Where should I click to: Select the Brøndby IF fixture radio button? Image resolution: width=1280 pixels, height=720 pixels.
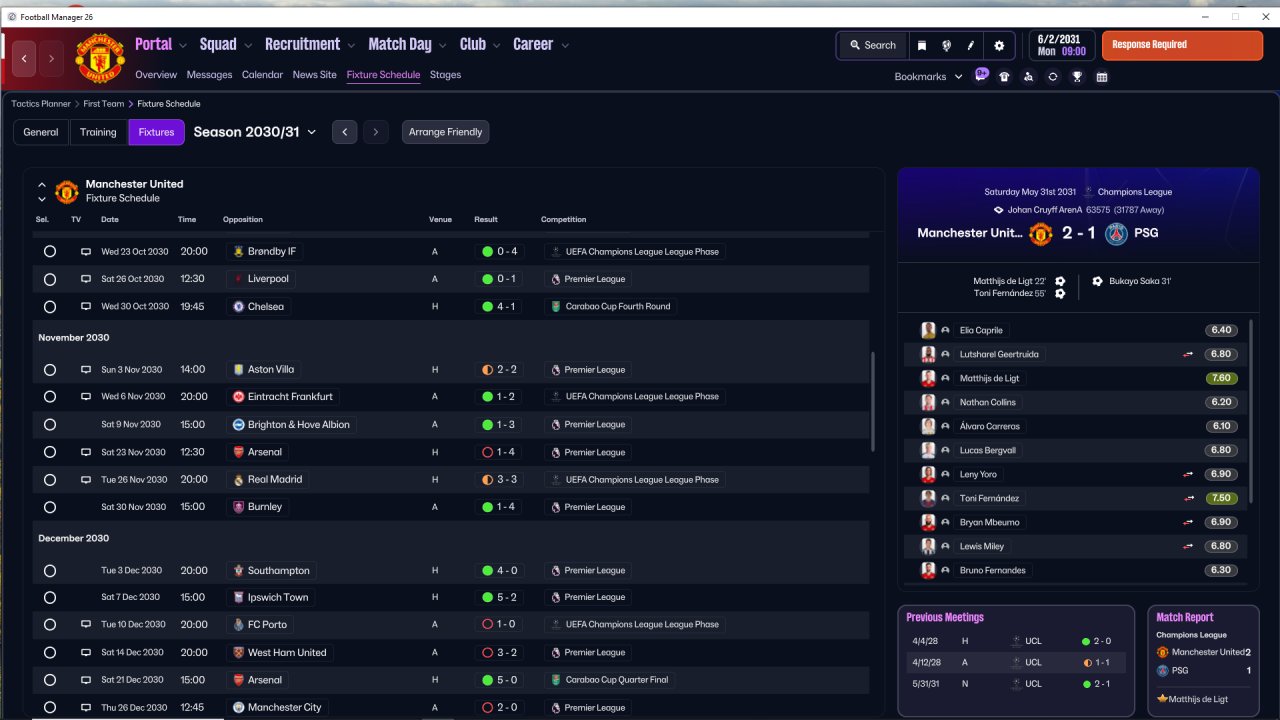(x=50, y=252)
